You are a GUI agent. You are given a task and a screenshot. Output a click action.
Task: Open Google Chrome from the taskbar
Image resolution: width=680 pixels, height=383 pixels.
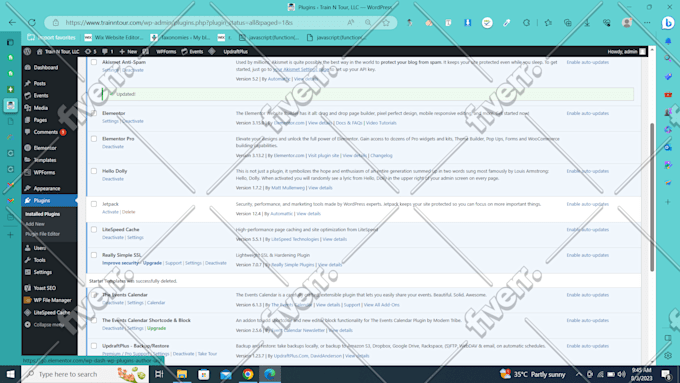[248, 374]
